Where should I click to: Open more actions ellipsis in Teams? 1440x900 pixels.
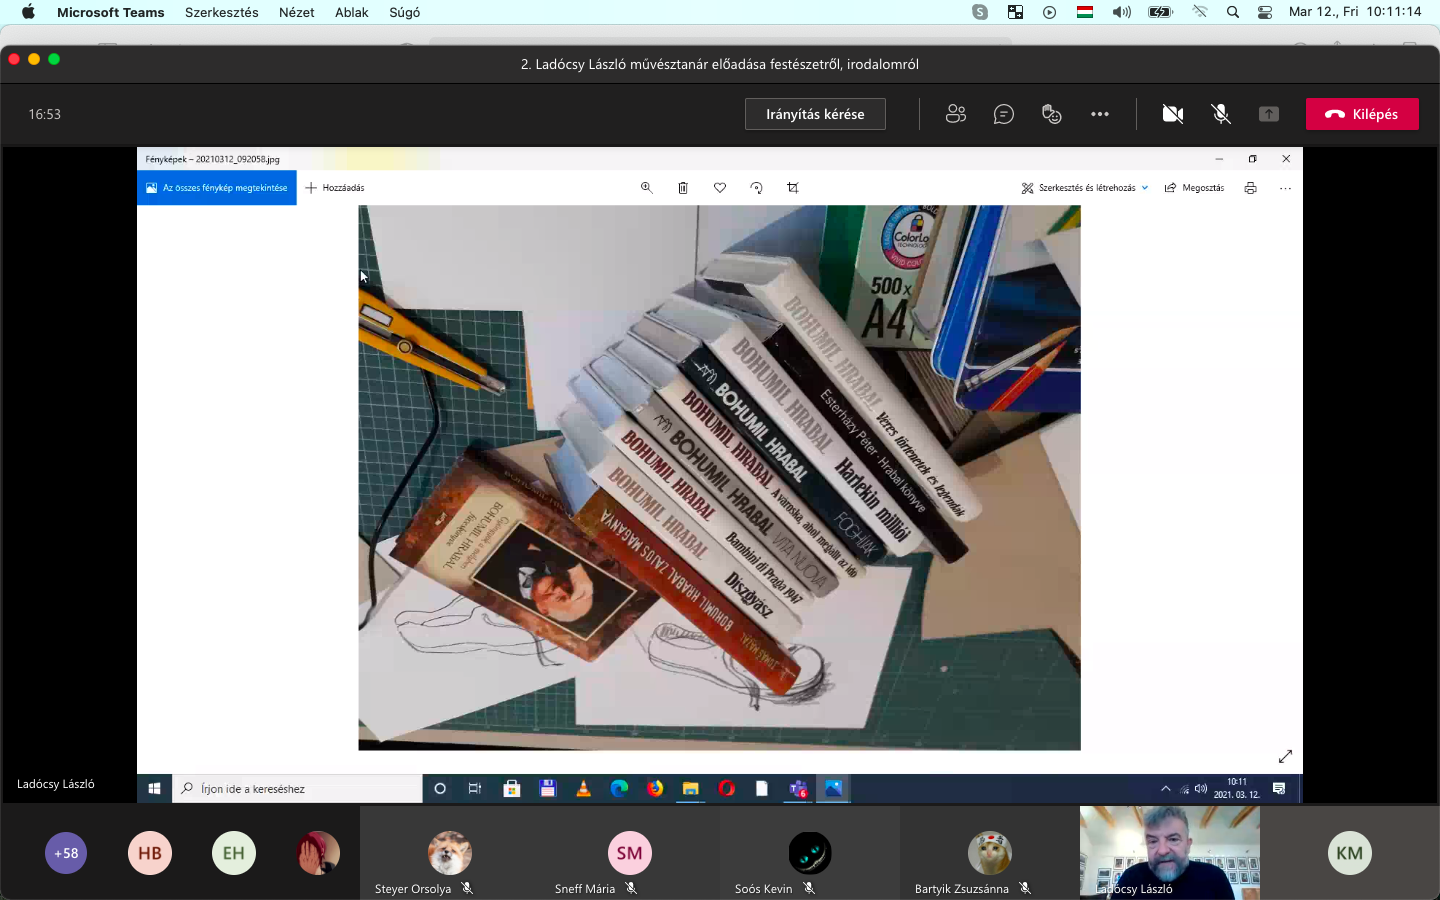coord(1100,114)
